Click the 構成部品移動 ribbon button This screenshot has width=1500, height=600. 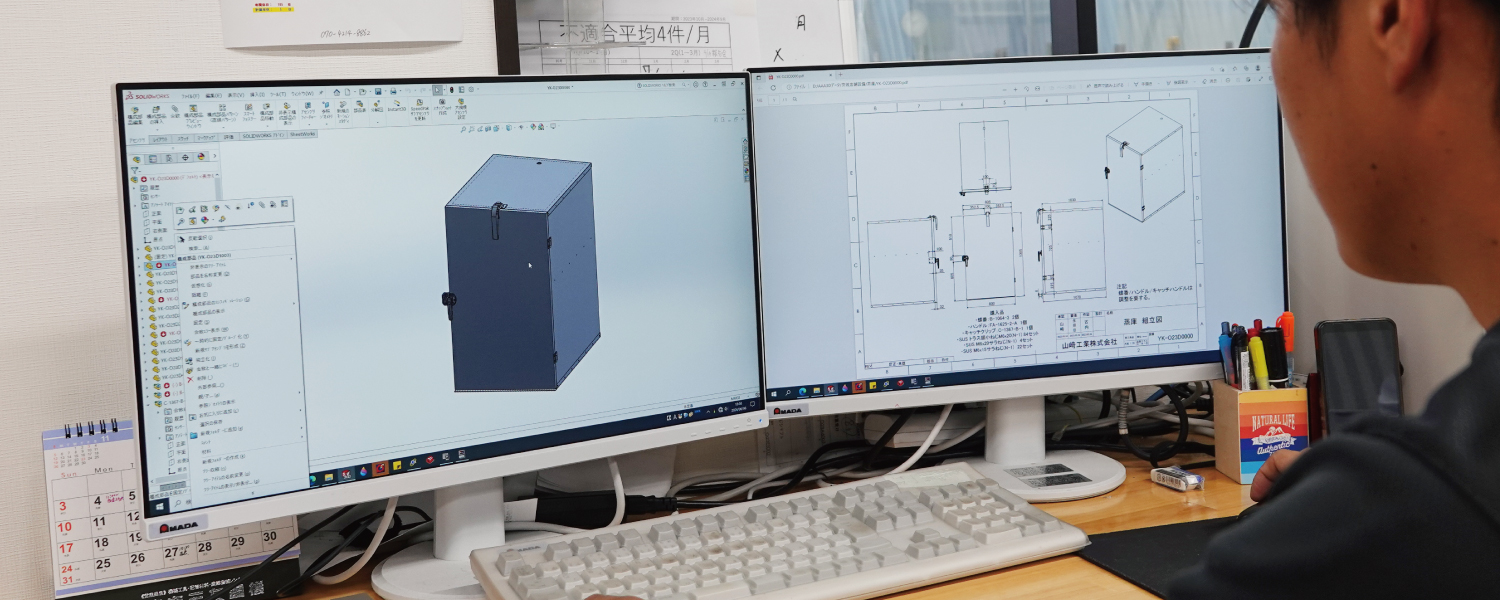click(x=267, y=110)
